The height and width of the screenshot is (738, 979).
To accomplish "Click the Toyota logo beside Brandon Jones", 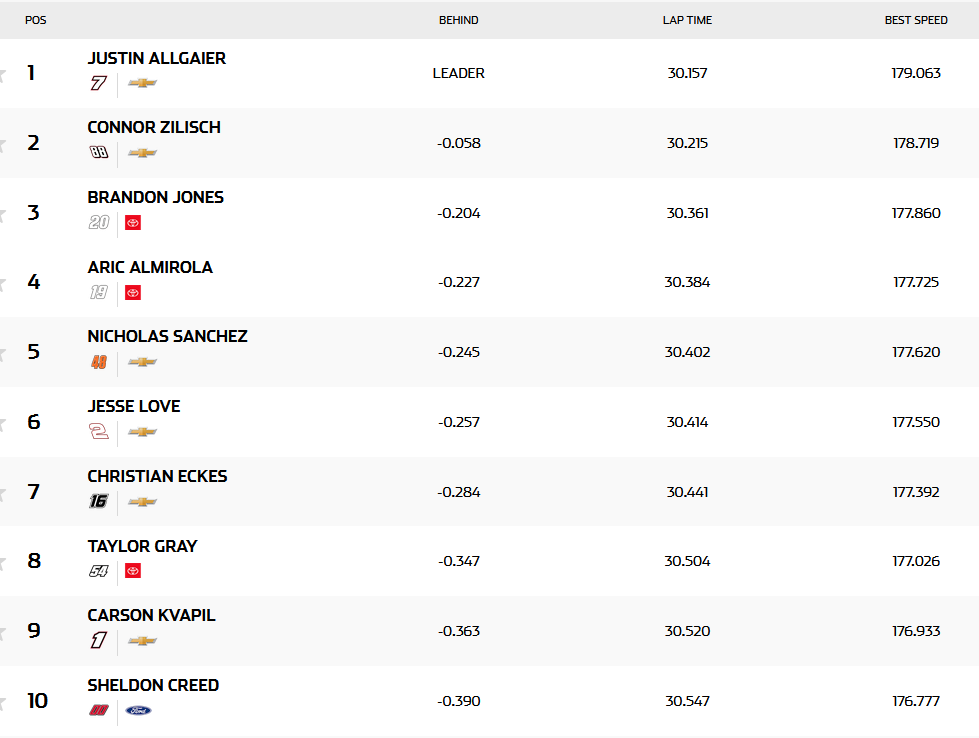I will click(133, 223).
